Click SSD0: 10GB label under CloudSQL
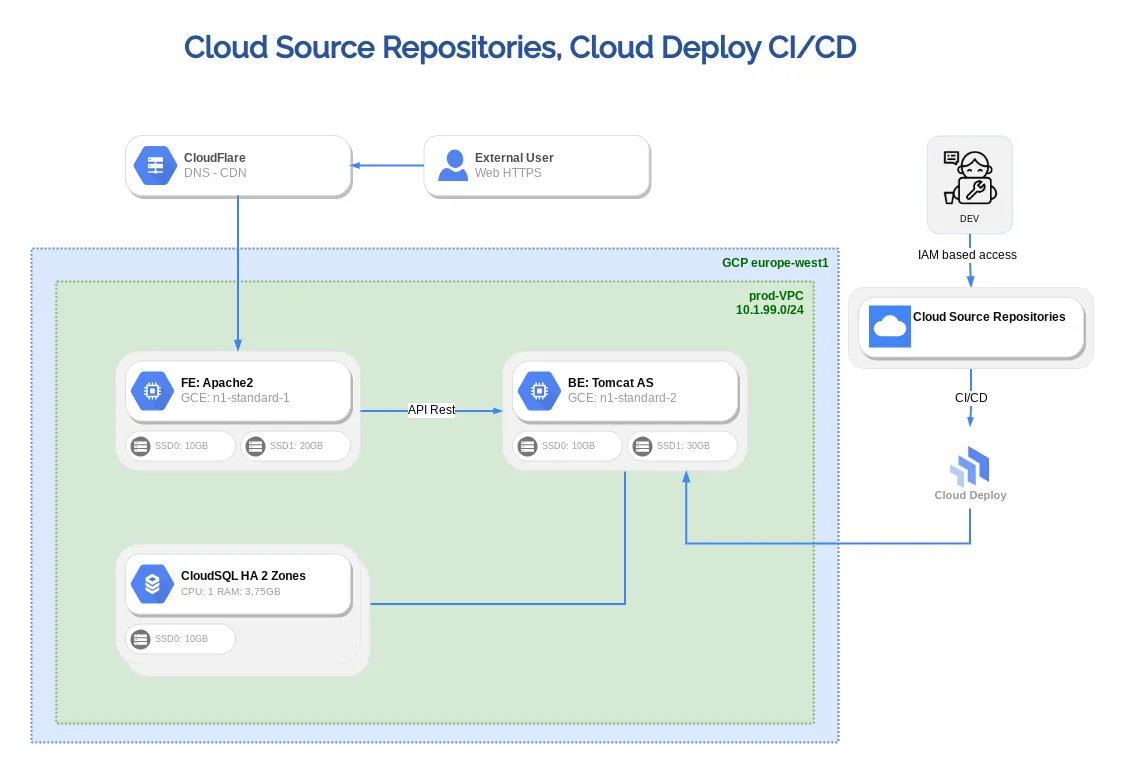The width and height of the screenshot is (1124, 773). [181, 639]
